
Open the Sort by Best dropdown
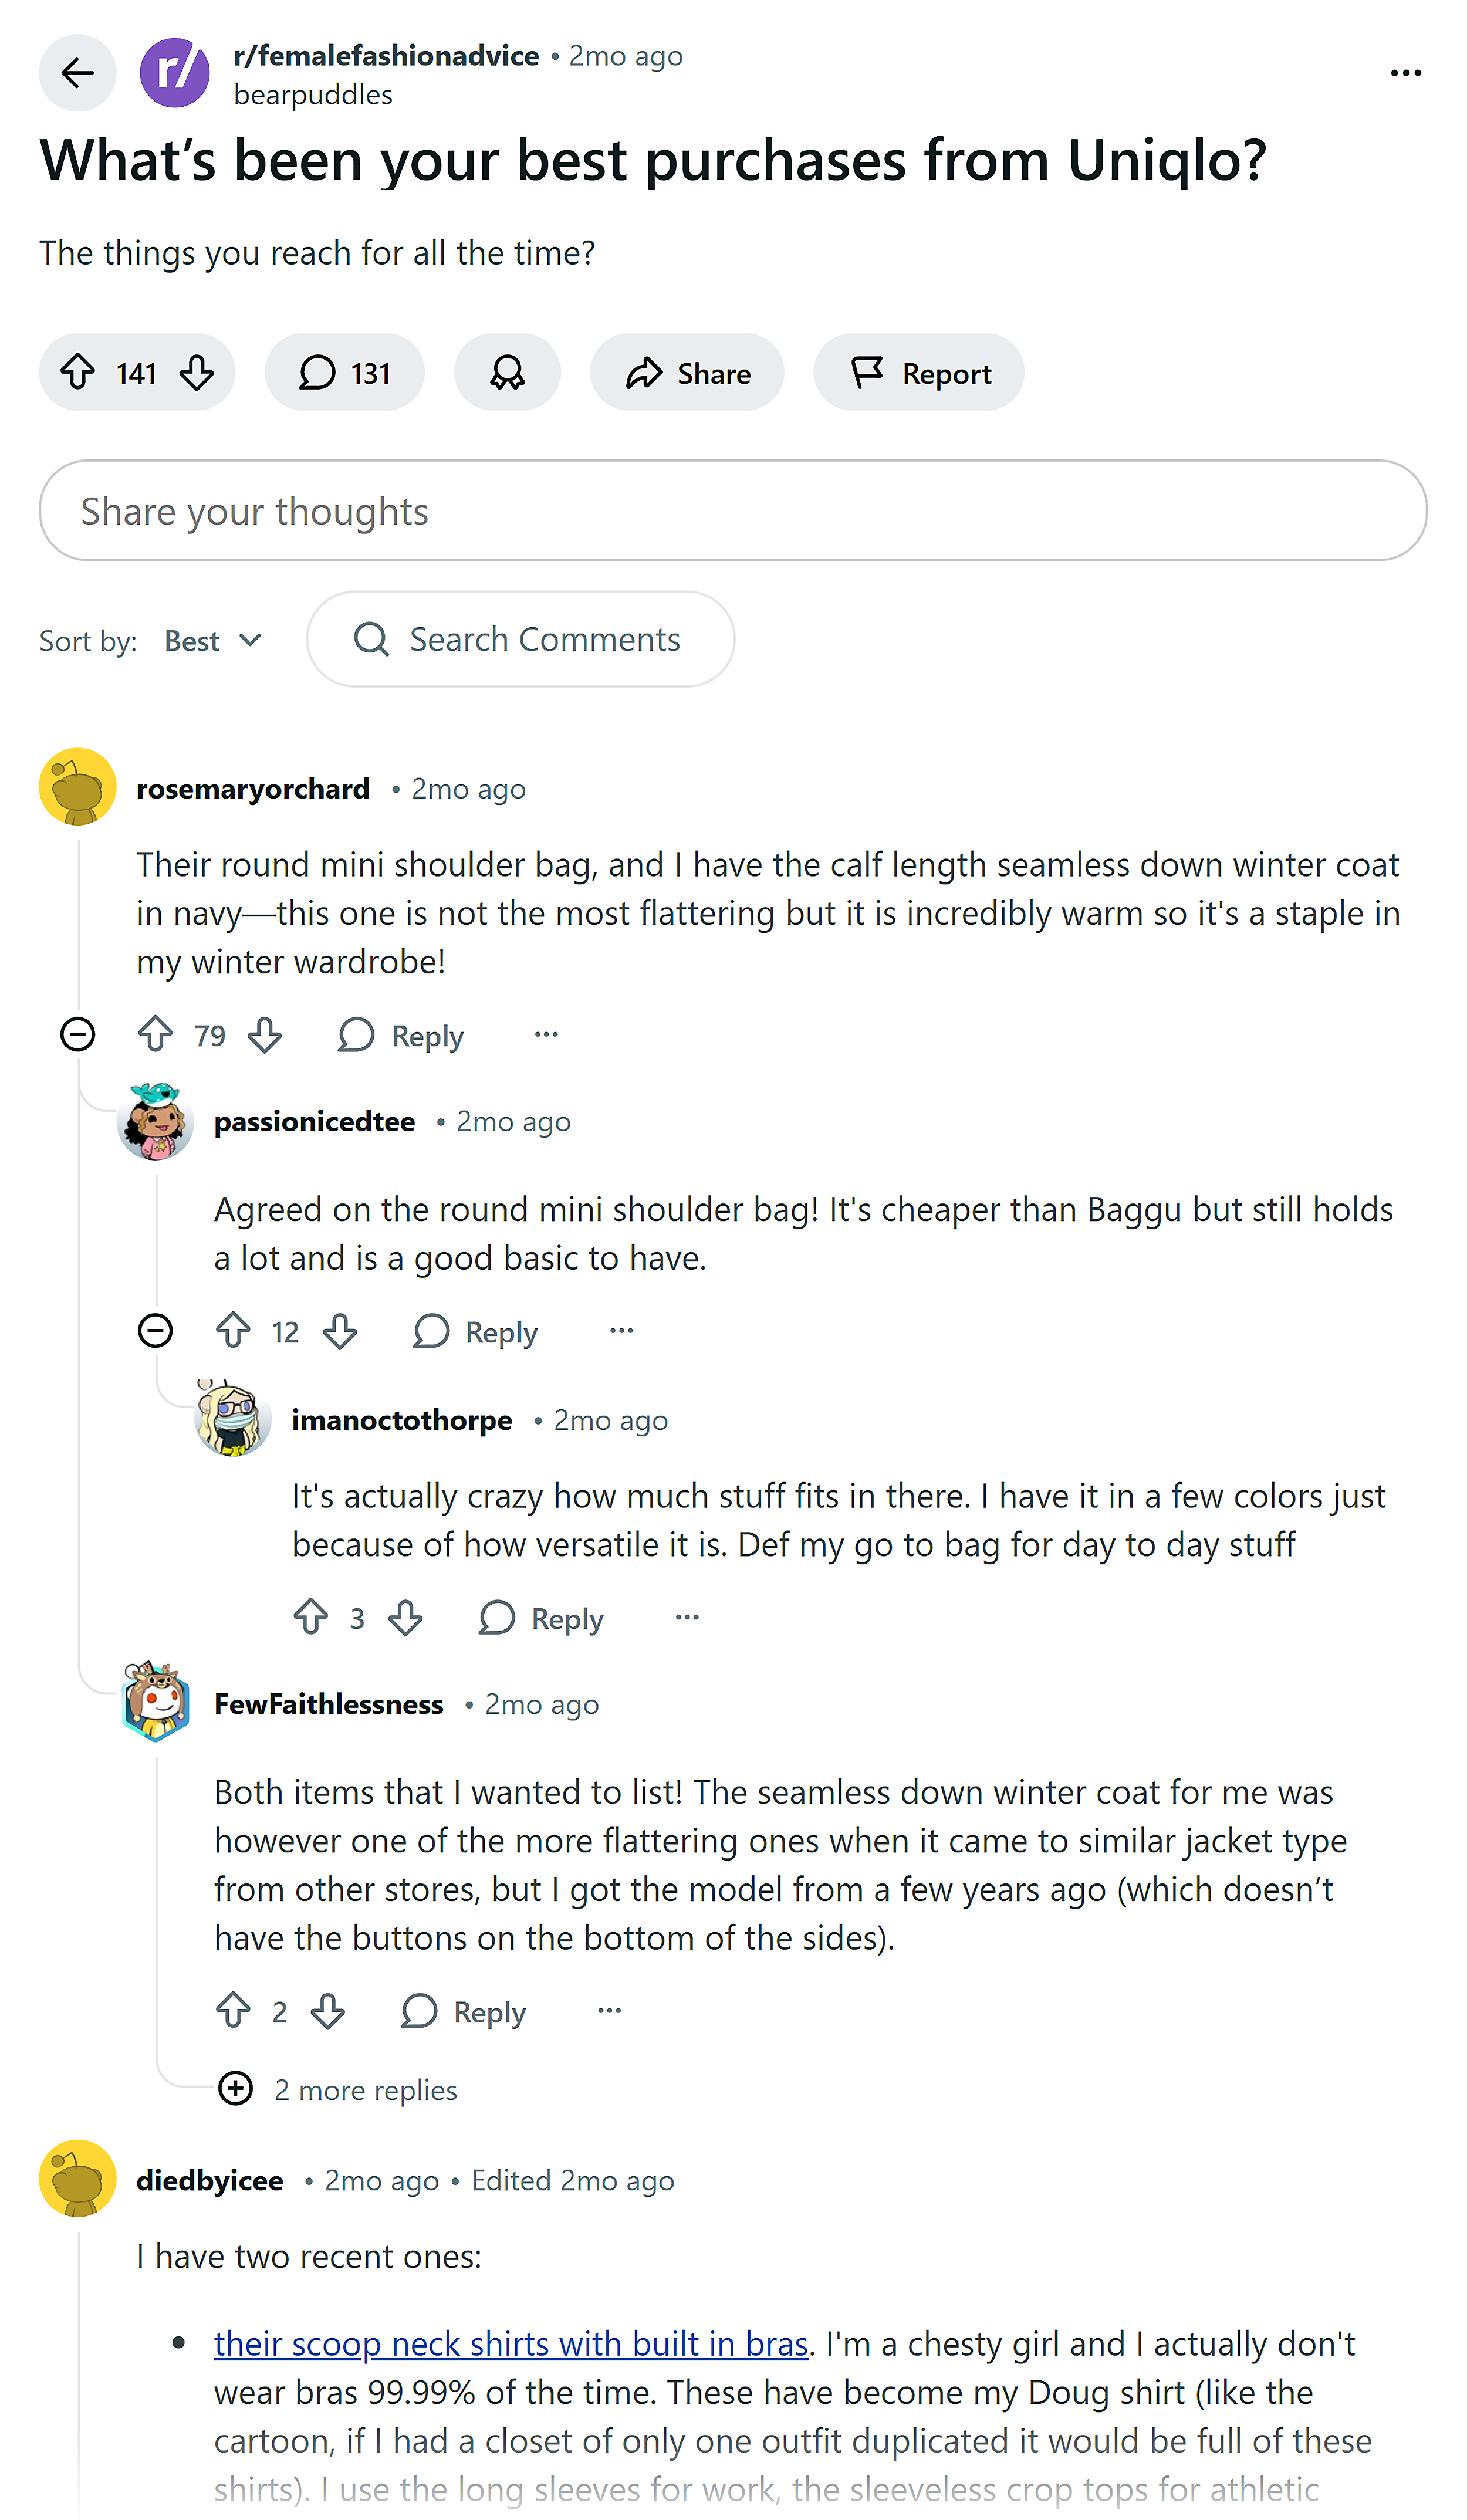[x=213, y=640]
